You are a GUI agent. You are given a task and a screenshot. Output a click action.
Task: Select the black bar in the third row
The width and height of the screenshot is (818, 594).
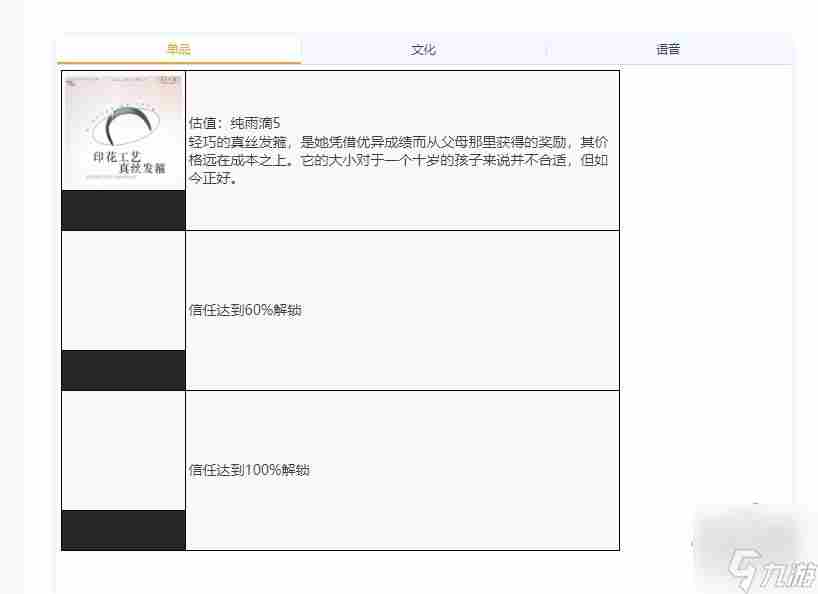122,531
